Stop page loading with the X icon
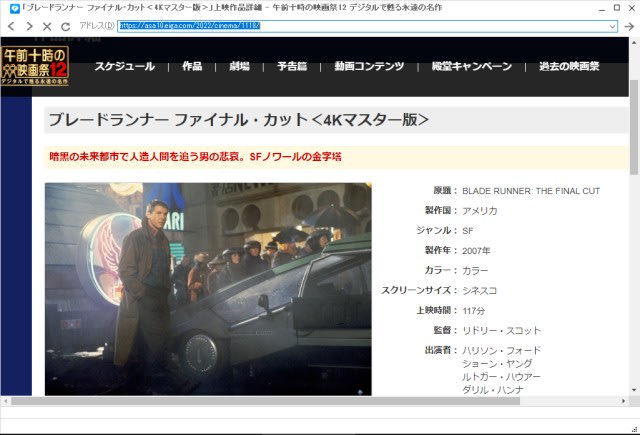 pos(47,27)
